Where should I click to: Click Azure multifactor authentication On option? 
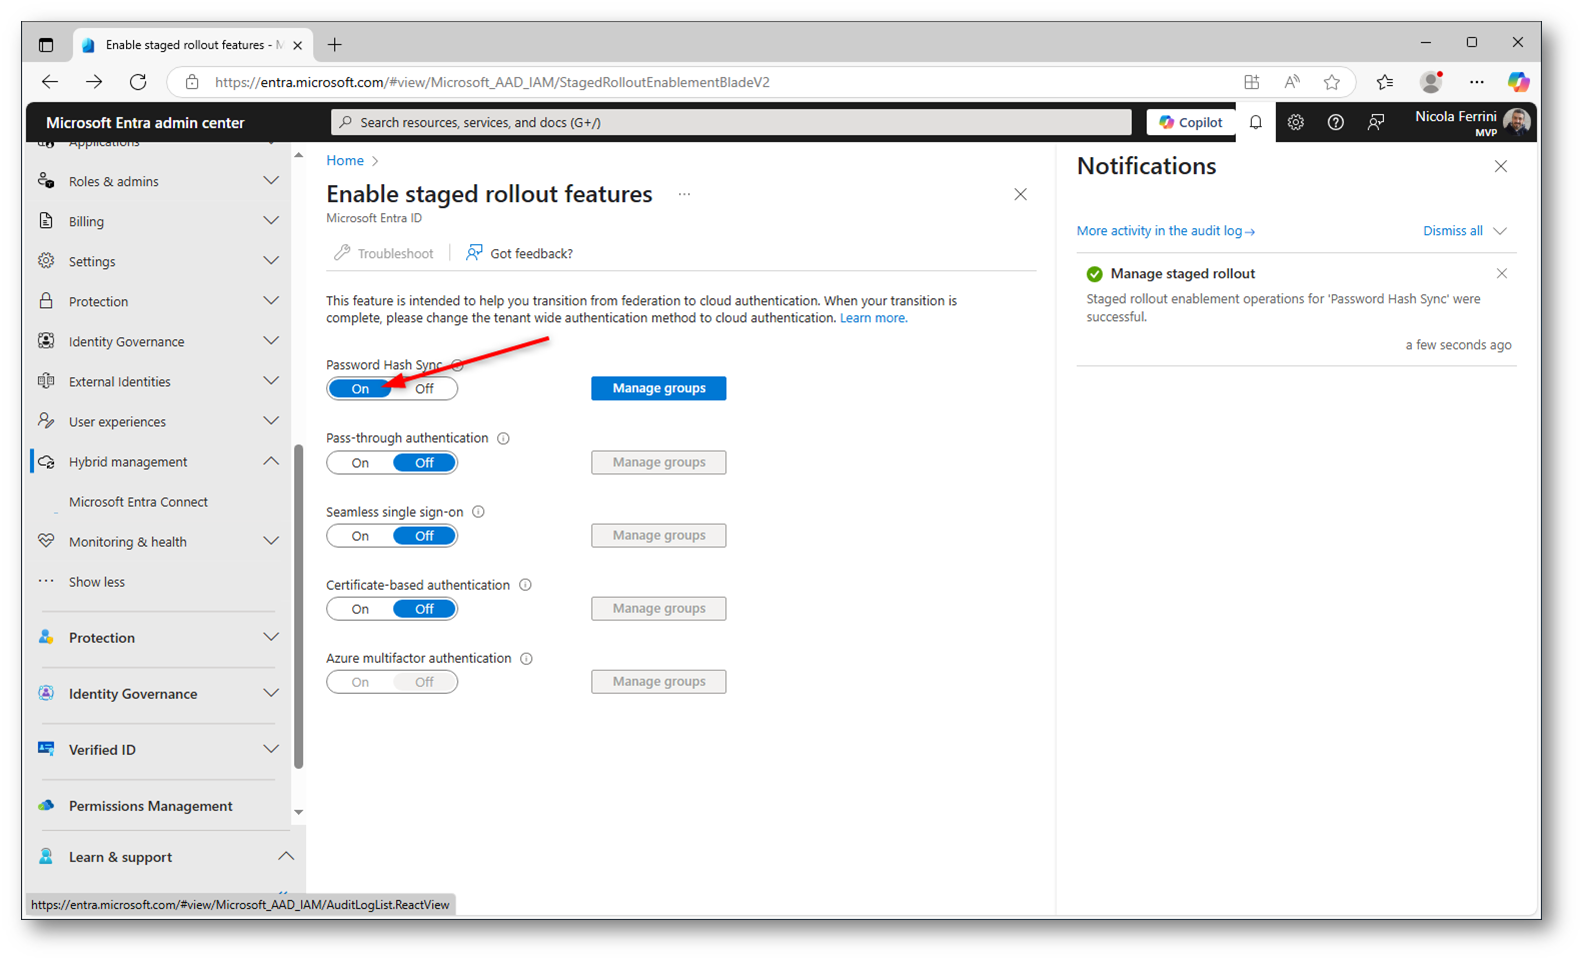pos(360,682)
